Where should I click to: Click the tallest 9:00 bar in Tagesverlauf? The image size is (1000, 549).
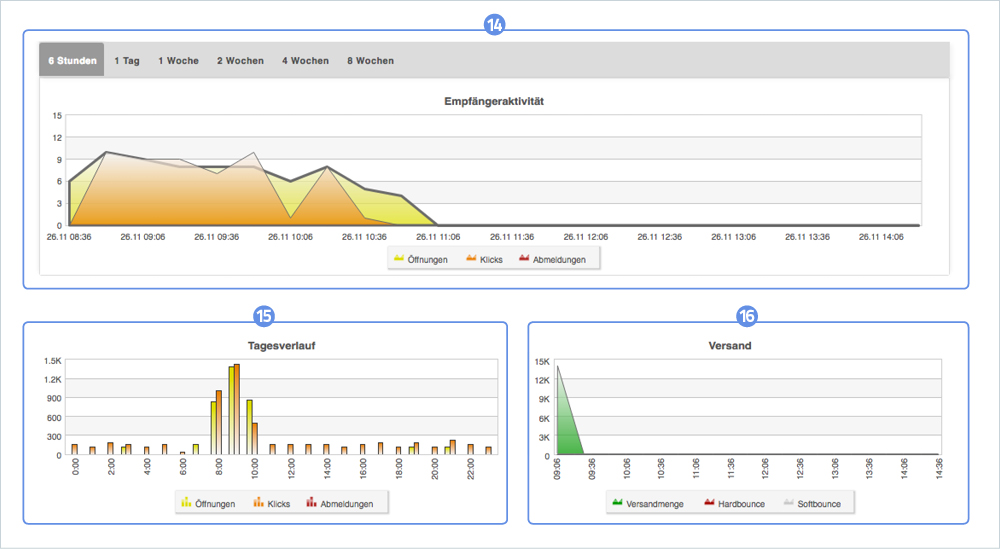[237, 409]
